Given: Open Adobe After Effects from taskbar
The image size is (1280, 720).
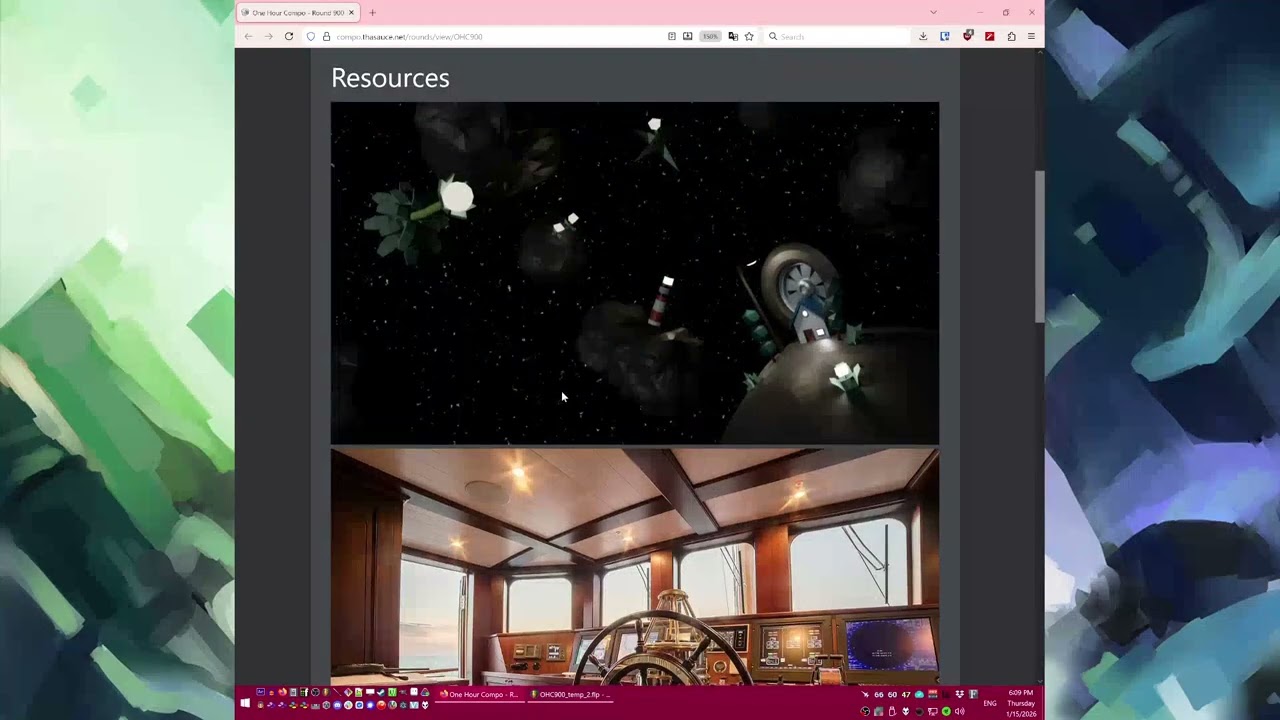Looking at the screenshot, I should [x=260, y=691].
